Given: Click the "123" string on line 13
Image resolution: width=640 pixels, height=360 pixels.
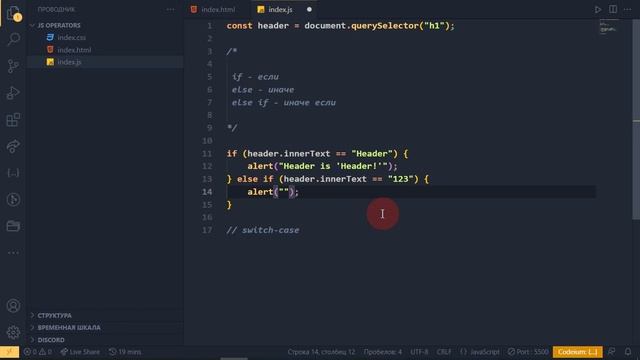Looking at the screenshot, I should click(400, 179).
